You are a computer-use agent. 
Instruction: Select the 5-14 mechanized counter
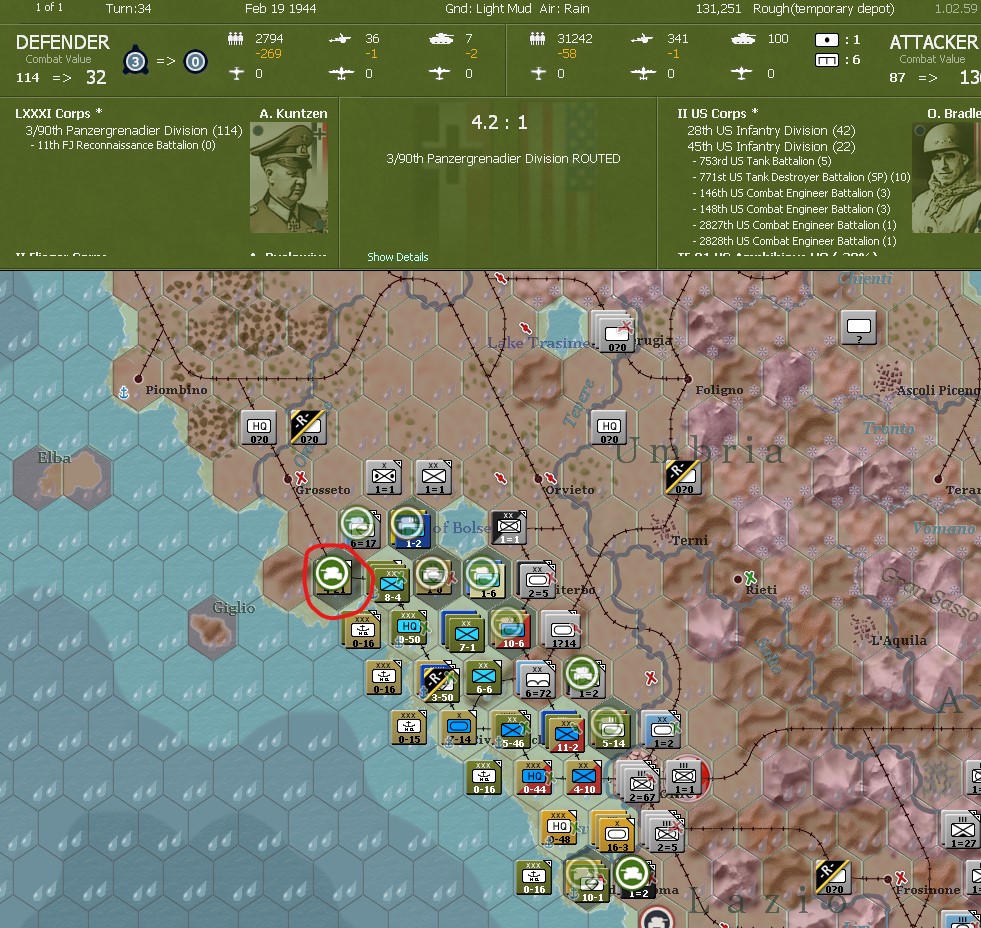click(x=612, y=731)
